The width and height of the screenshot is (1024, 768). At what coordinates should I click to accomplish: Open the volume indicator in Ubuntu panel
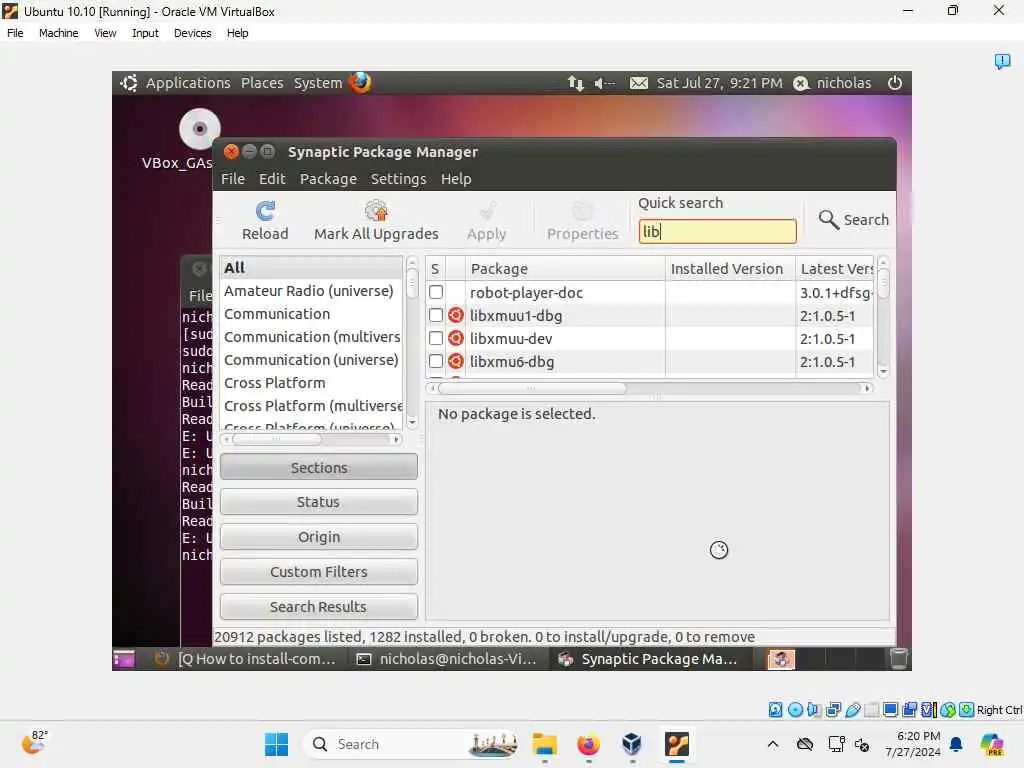tap(604, 83)
